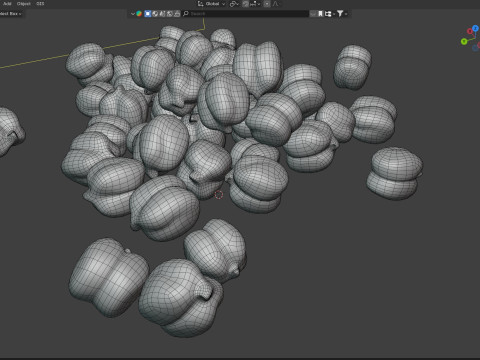Select the highlighted blue square mode icon
The width and height of the screenshot is (480, 360).
point(148,14)
